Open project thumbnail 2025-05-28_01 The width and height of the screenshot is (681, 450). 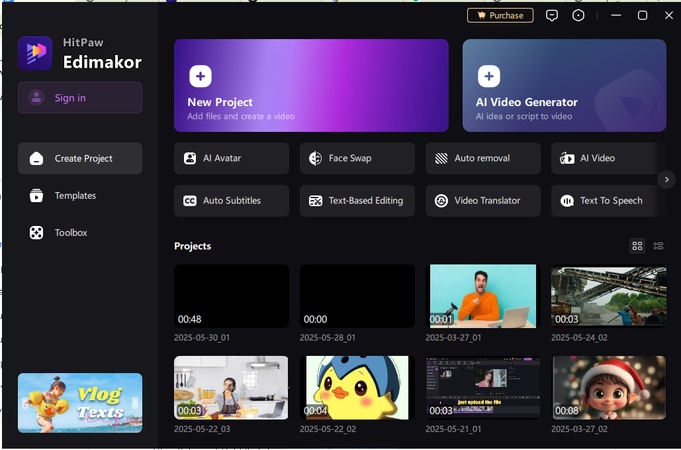tap(357, 296)
